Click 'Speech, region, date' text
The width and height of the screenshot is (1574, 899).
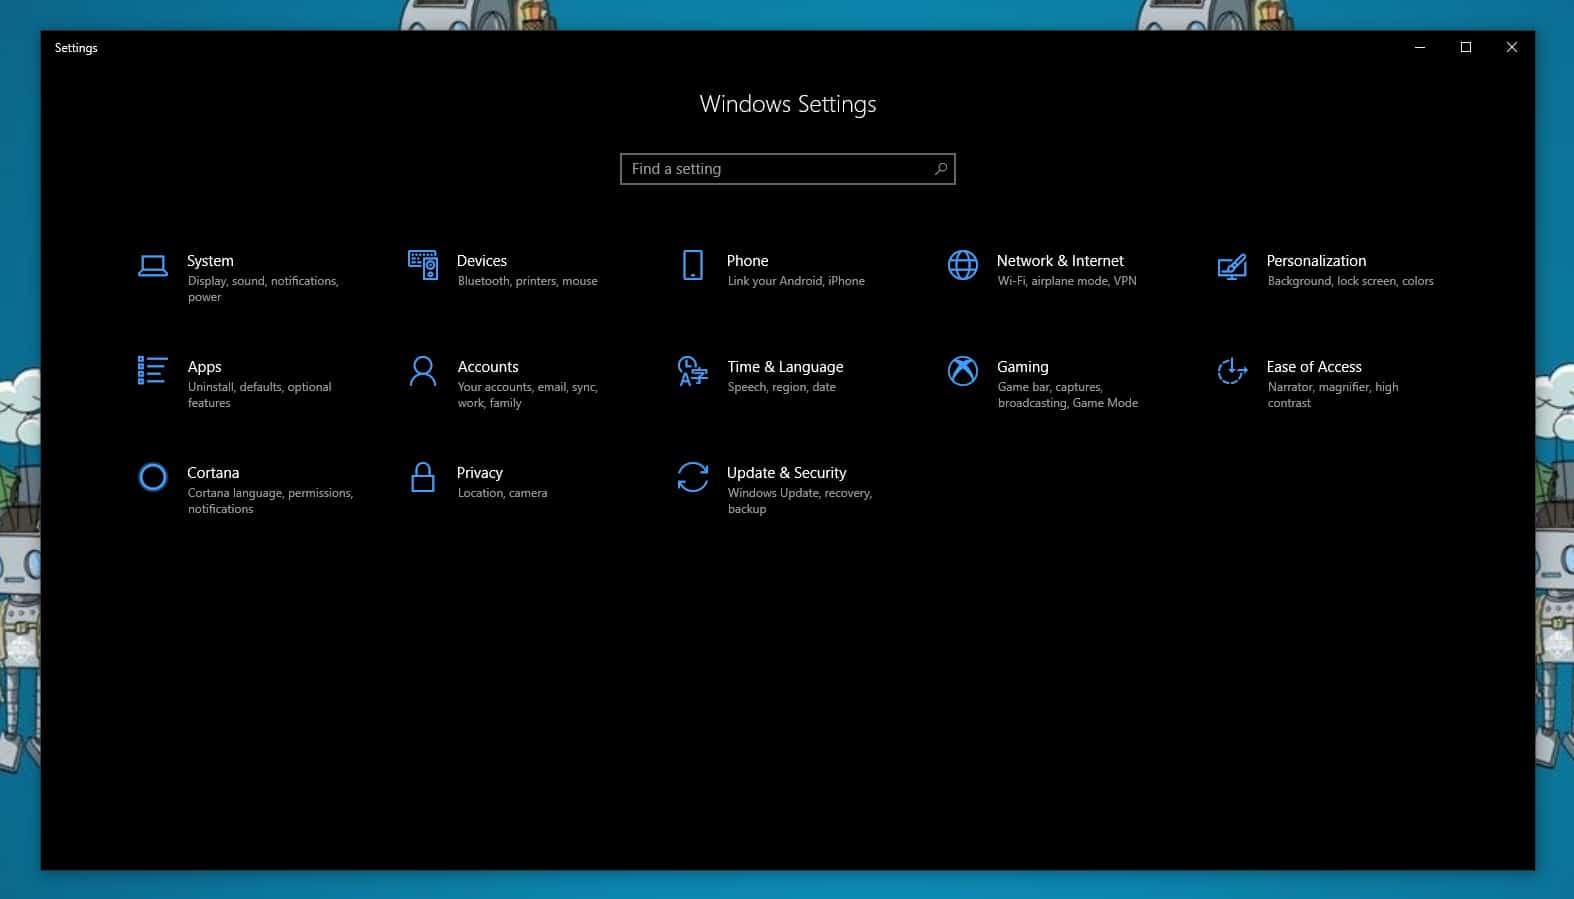point(781,387)
